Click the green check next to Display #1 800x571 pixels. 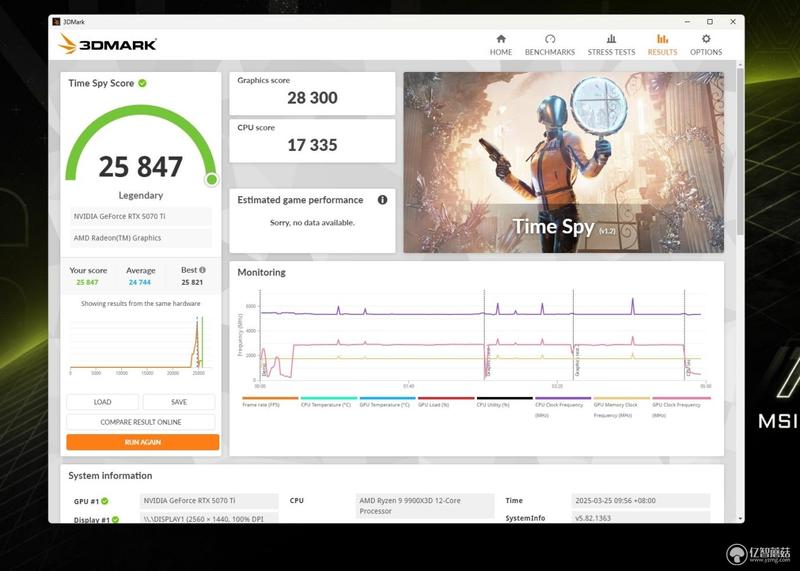(115, 519)
